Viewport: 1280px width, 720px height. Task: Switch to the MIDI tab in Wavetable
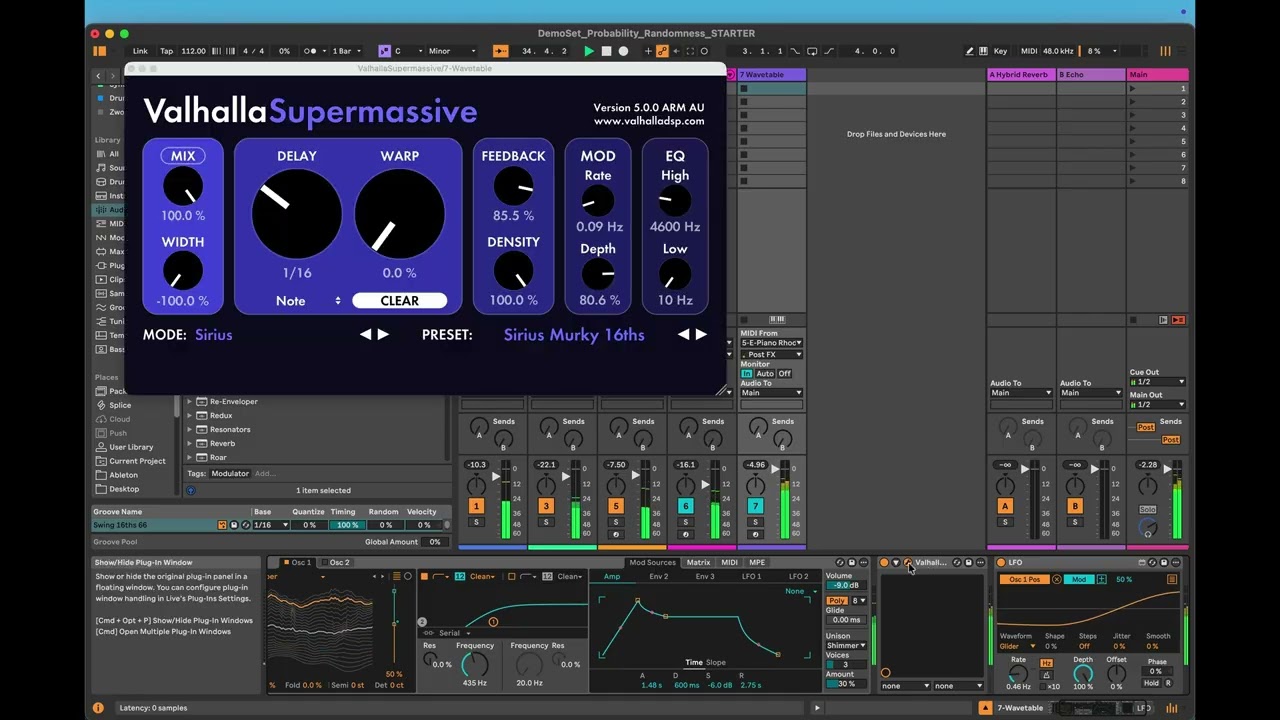[729, 562]
